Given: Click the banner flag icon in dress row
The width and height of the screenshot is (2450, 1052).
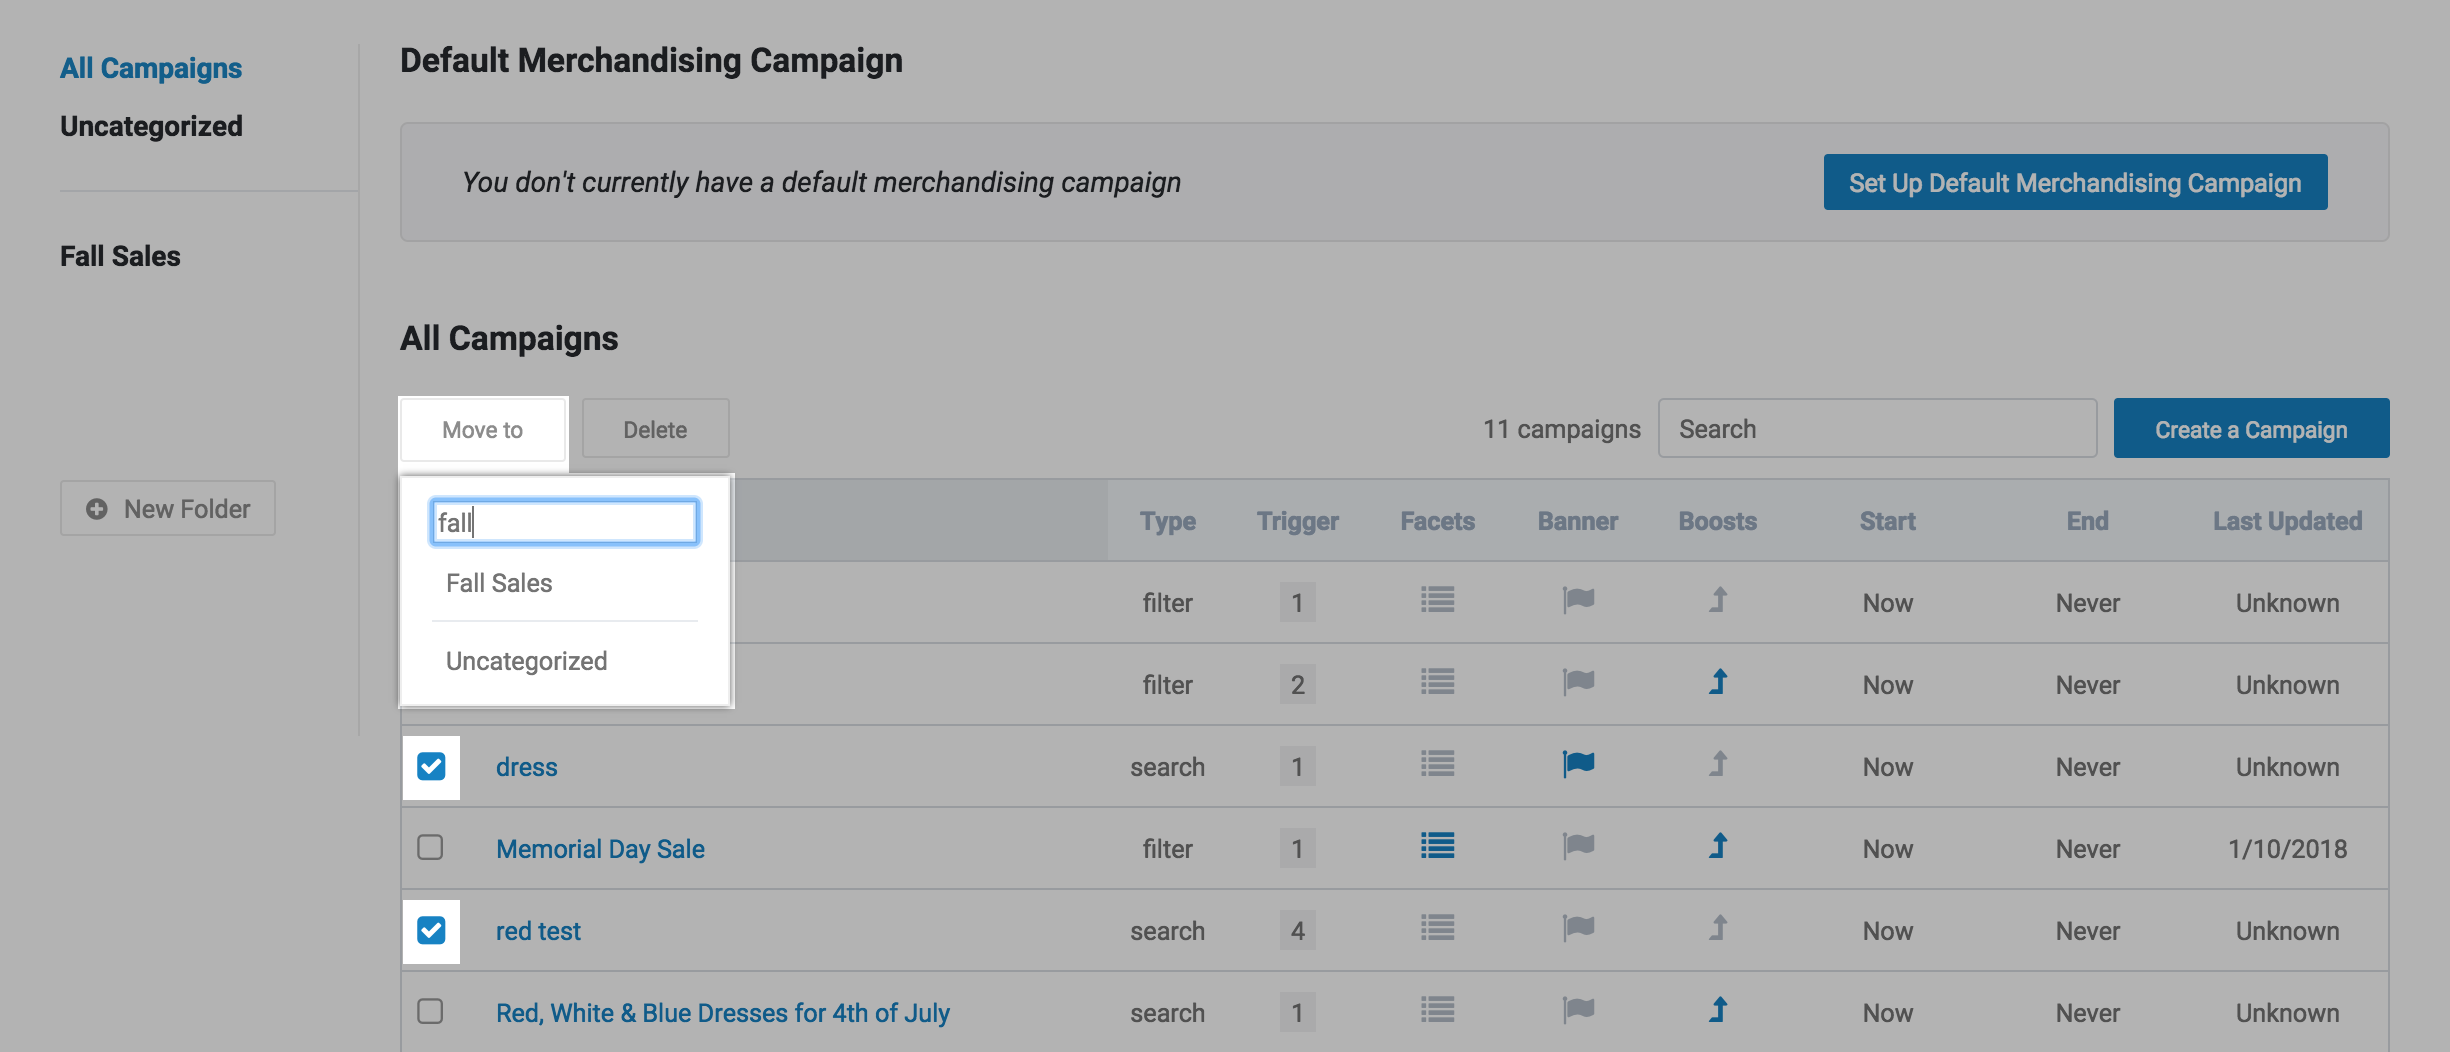Looking at the screenshot, I should pos(1578,765).
